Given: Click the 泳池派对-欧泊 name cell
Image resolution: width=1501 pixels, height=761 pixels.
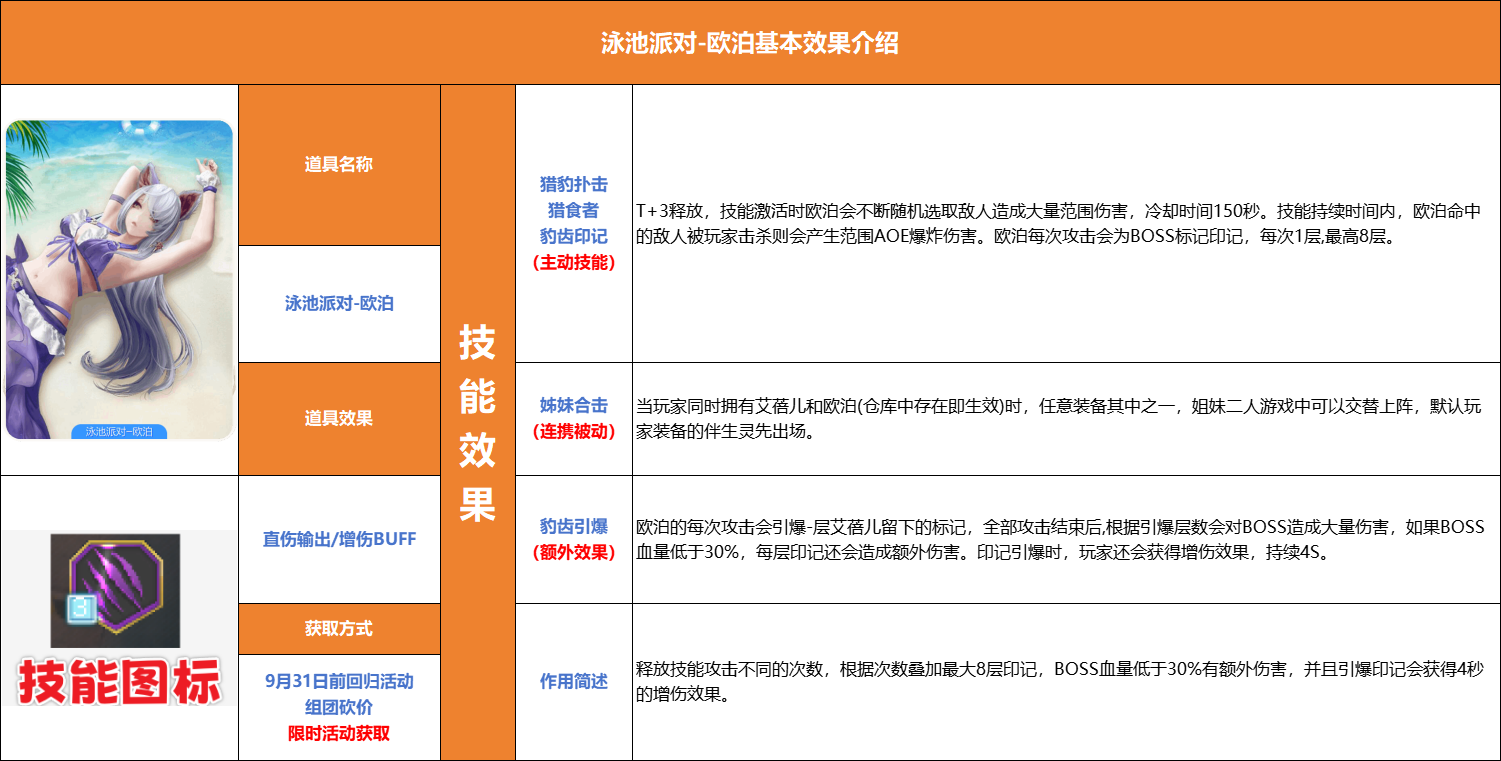Looking at the screenshot, I should click(x=339, y=303).
